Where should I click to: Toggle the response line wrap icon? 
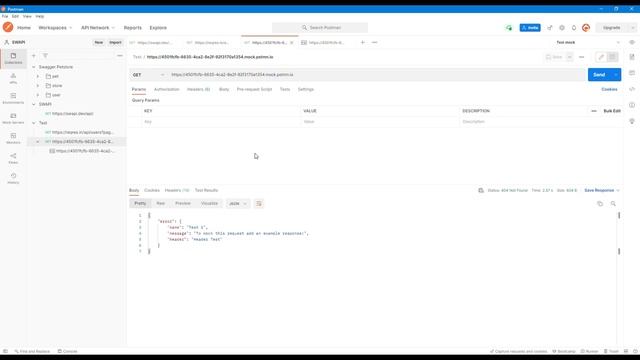pyautogui.click(x=259, y=203)
